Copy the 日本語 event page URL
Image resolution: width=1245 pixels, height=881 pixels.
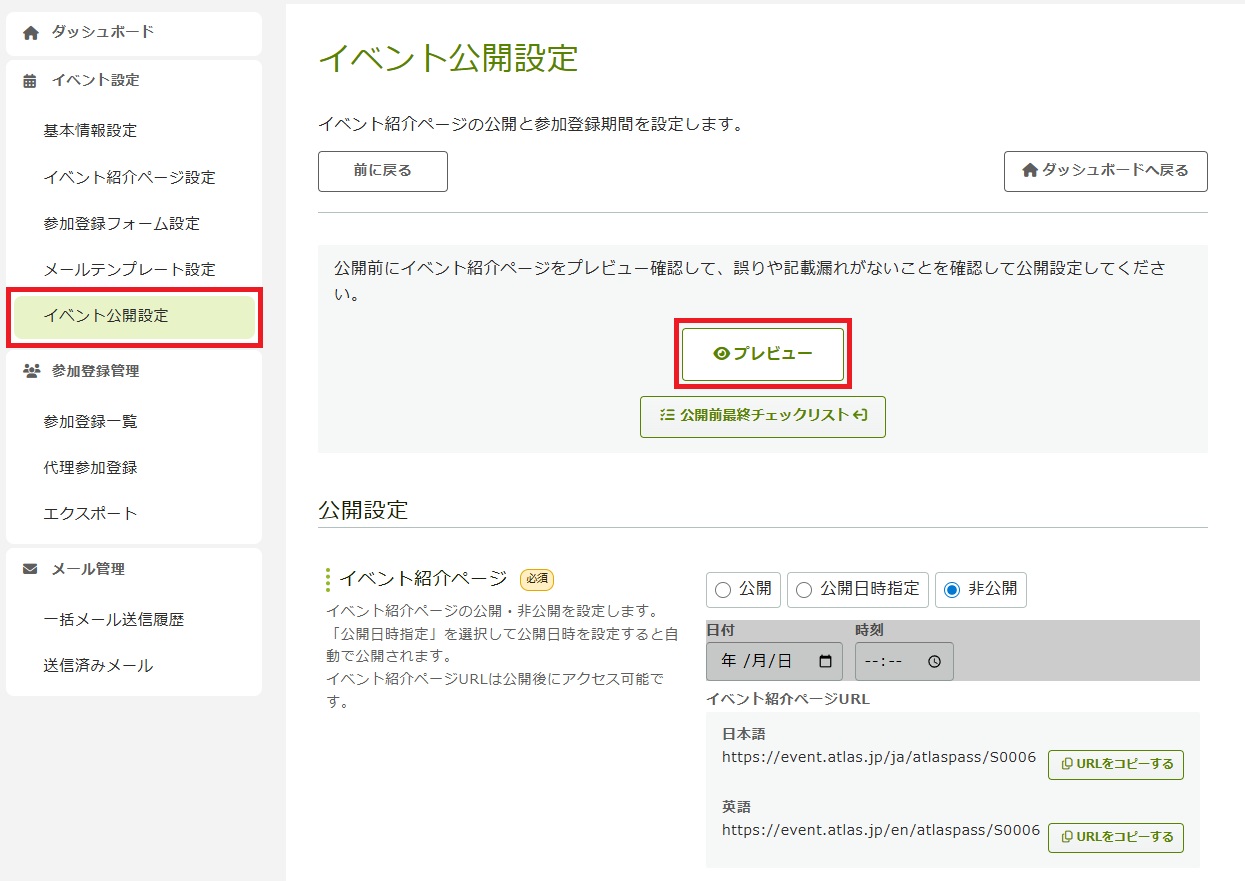1115,765
